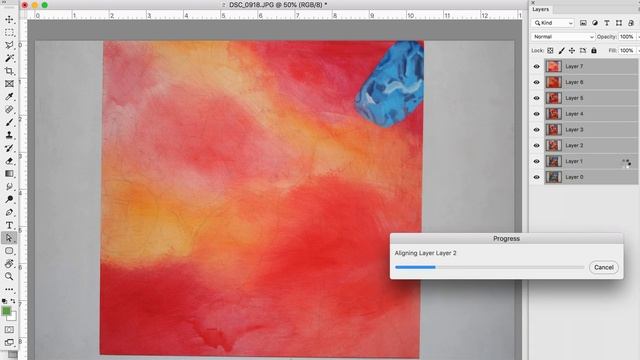Hide Layer 5 with its eye icon
The height and width of the screenshot is (360, 640).
coord(536,98)
